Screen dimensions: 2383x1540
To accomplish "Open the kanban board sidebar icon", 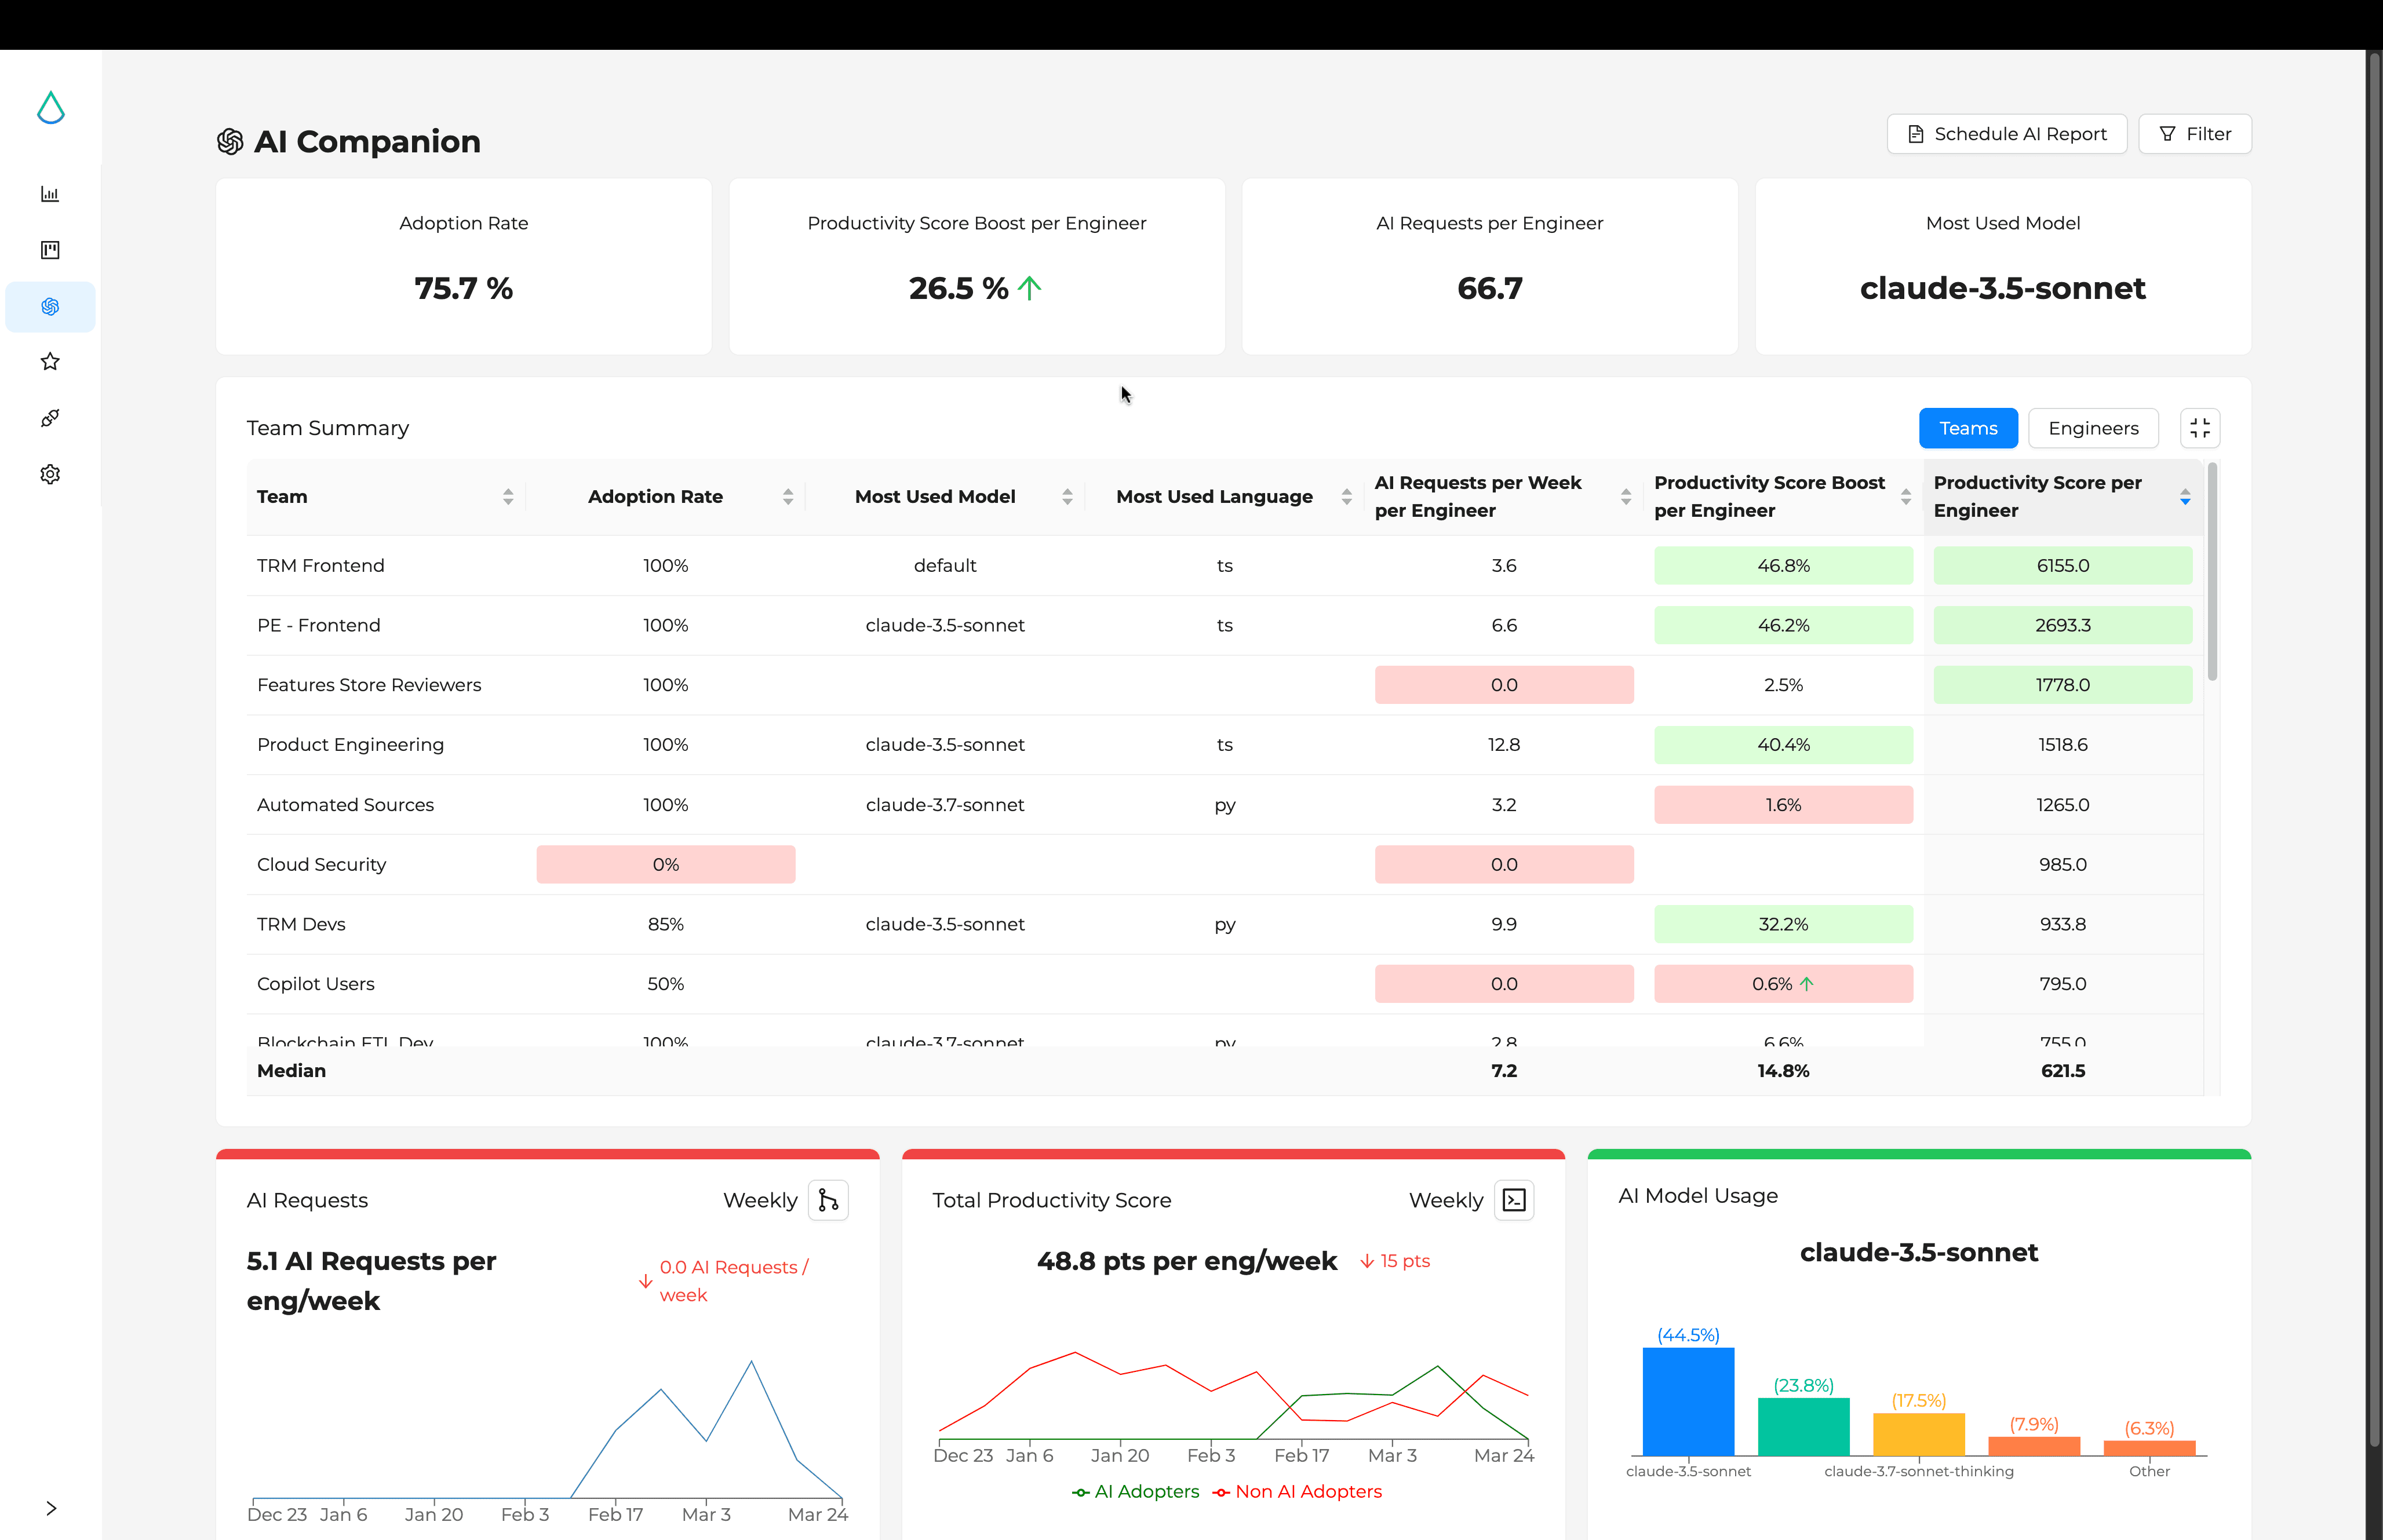I will tap(50, 250).
